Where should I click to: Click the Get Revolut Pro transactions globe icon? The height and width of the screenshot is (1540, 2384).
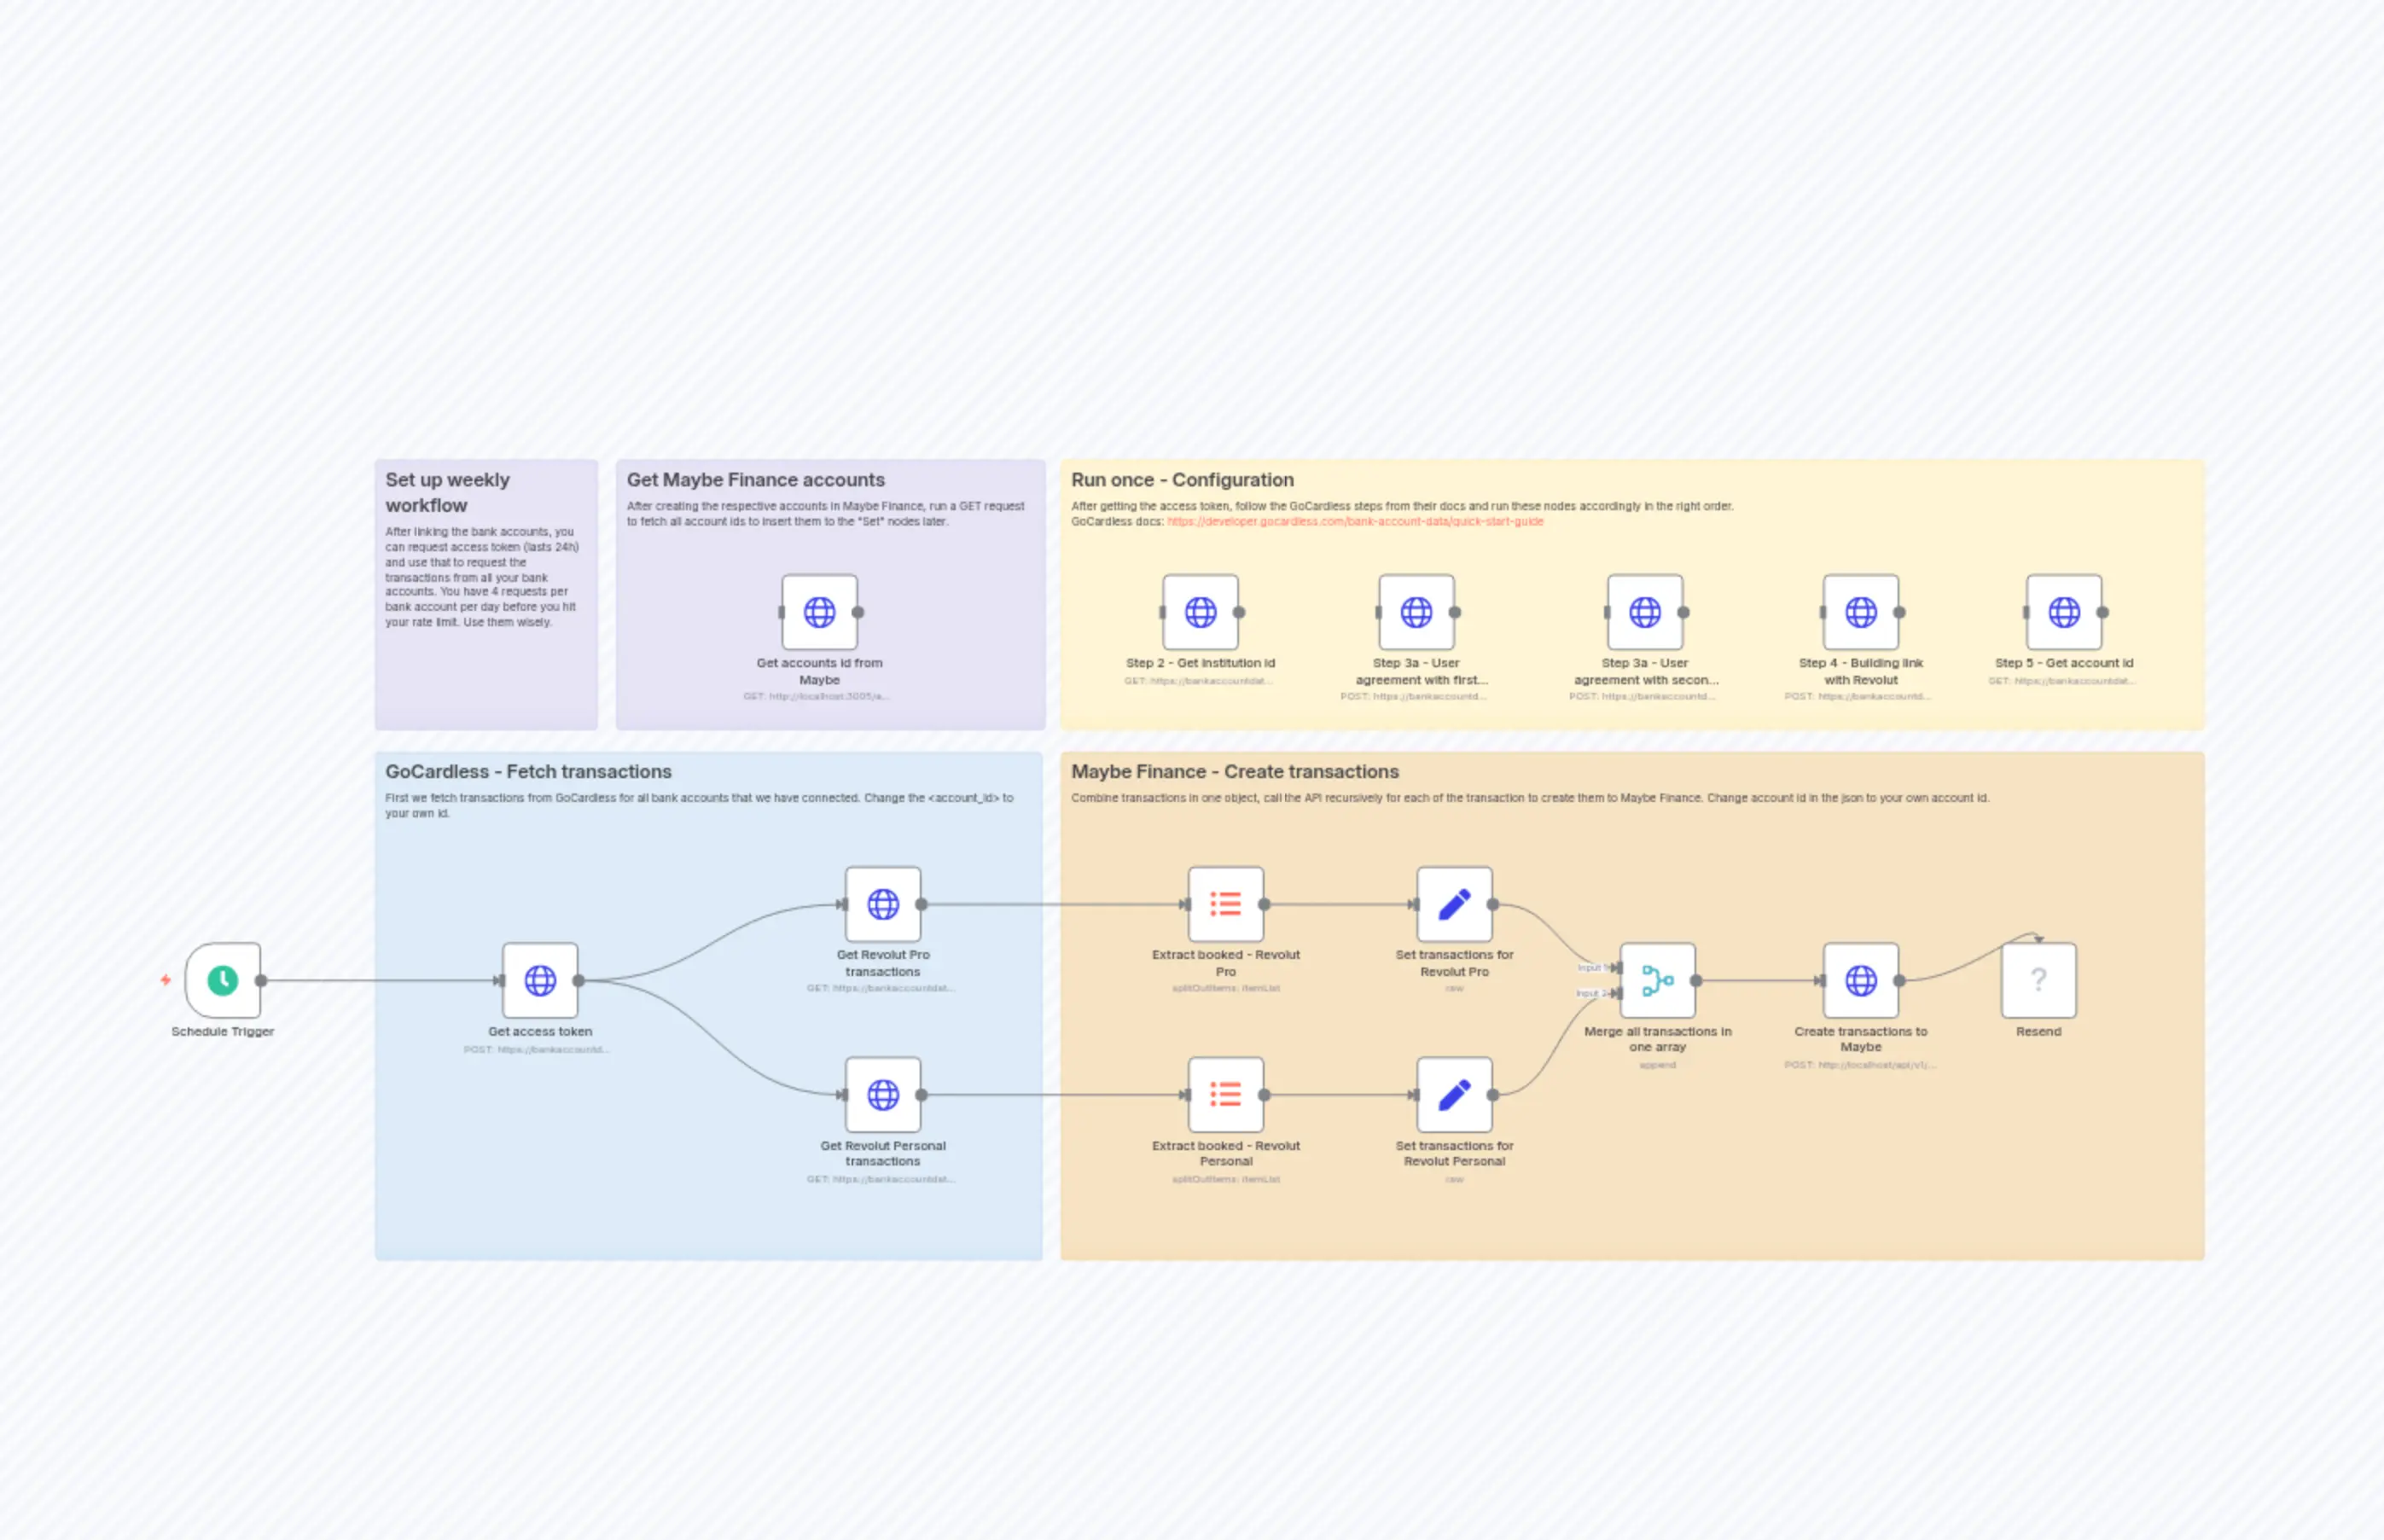coord(883,903)
